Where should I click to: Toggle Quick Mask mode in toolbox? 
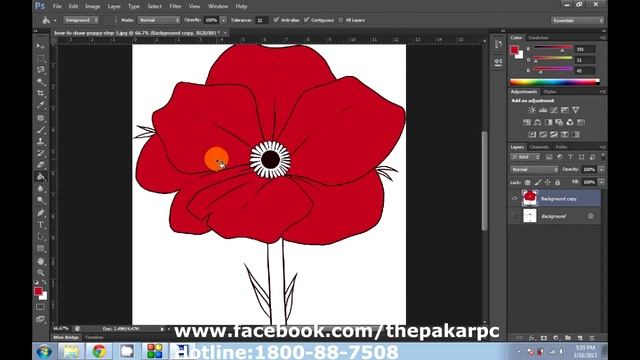(x=40, y=307)
